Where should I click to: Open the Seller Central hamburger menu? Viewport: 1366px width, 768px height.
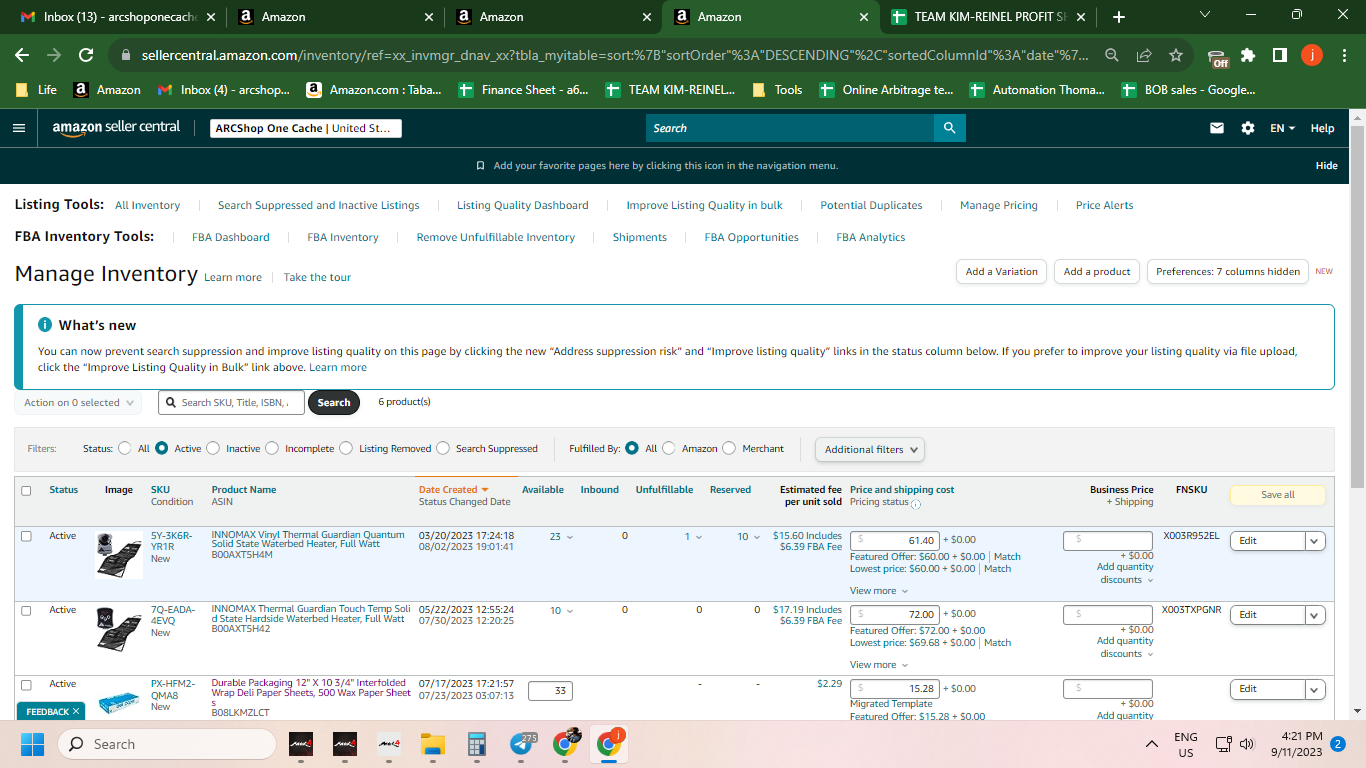pos(19,128)
